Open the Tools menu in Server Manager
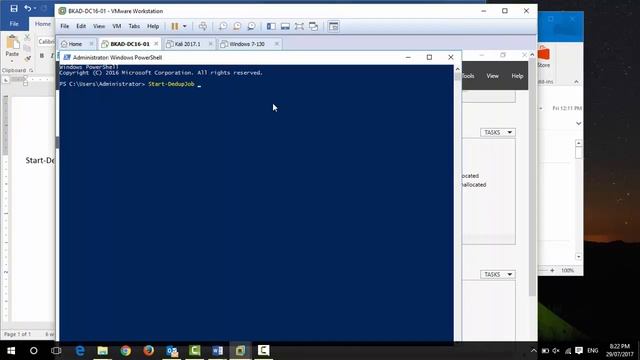The height and width of the screenshot is (360, 640). [x=468, y=76]
